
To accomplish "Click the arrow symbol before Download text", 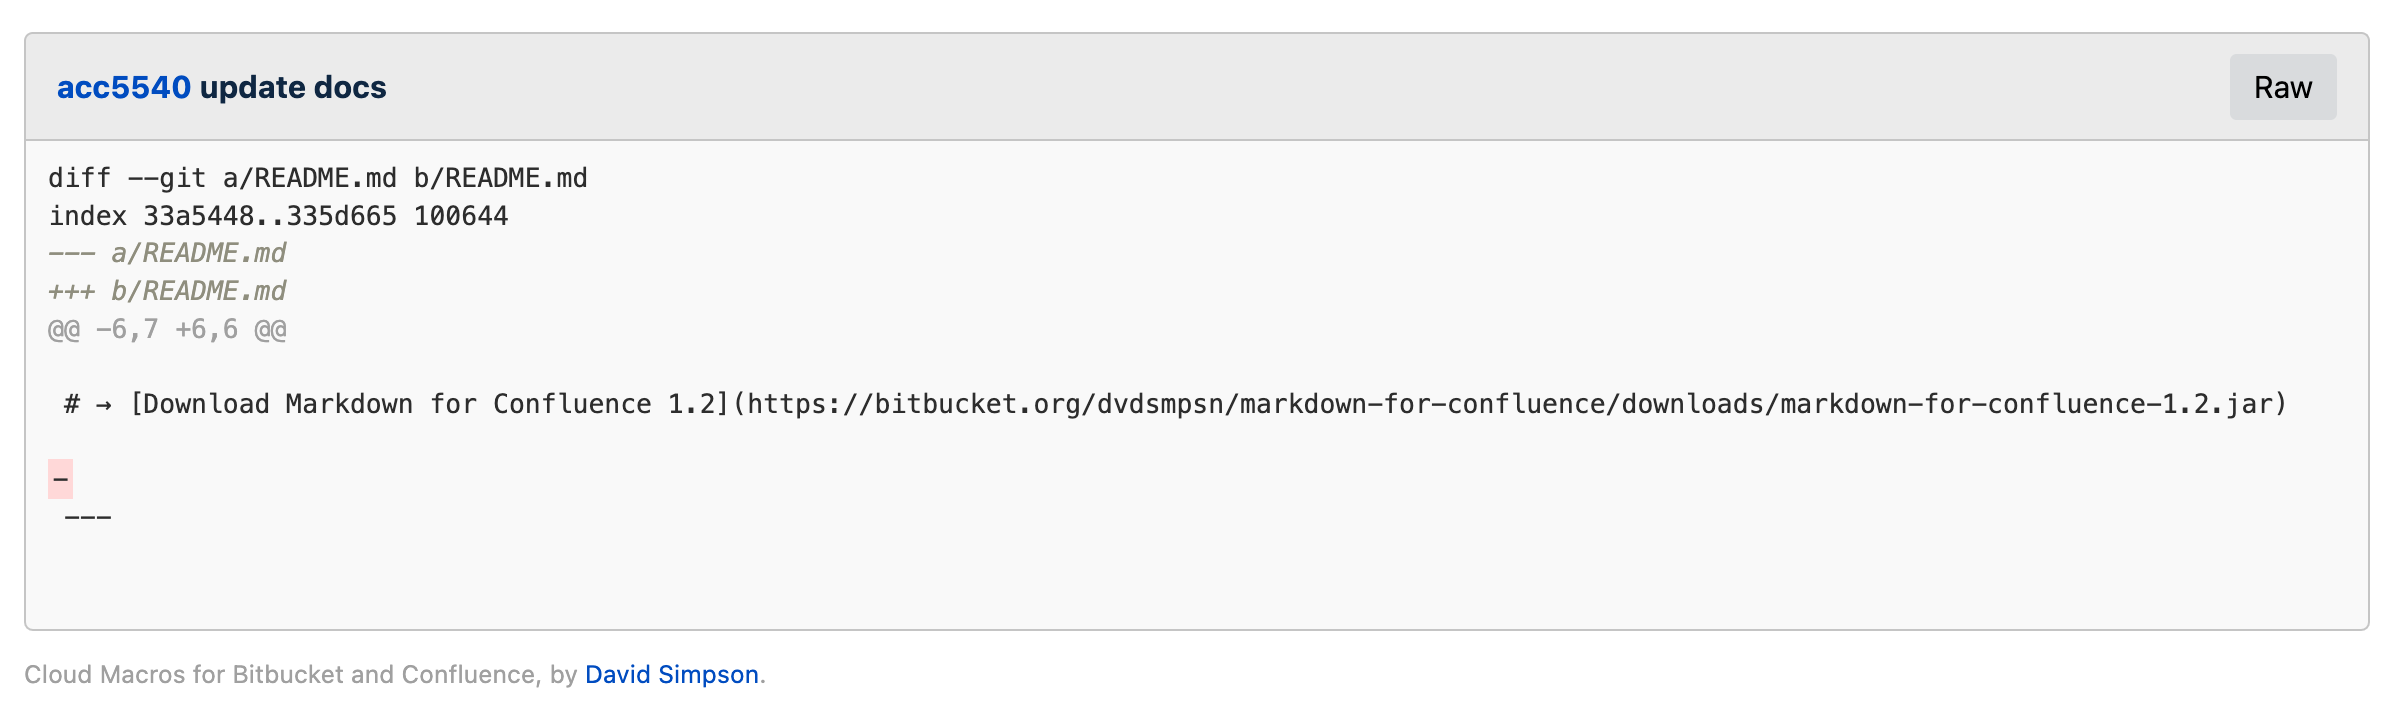I will coord(104,405).
